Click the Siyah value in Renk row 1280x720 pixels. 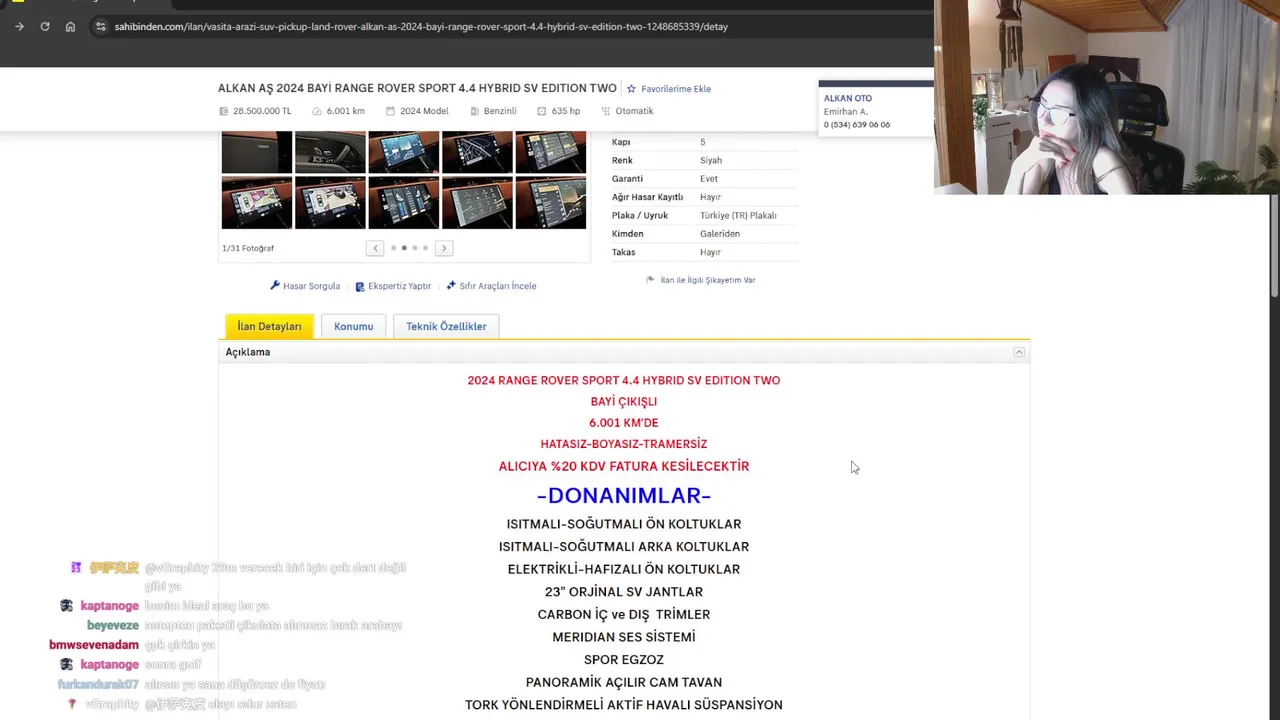click(x=711, y=160)
